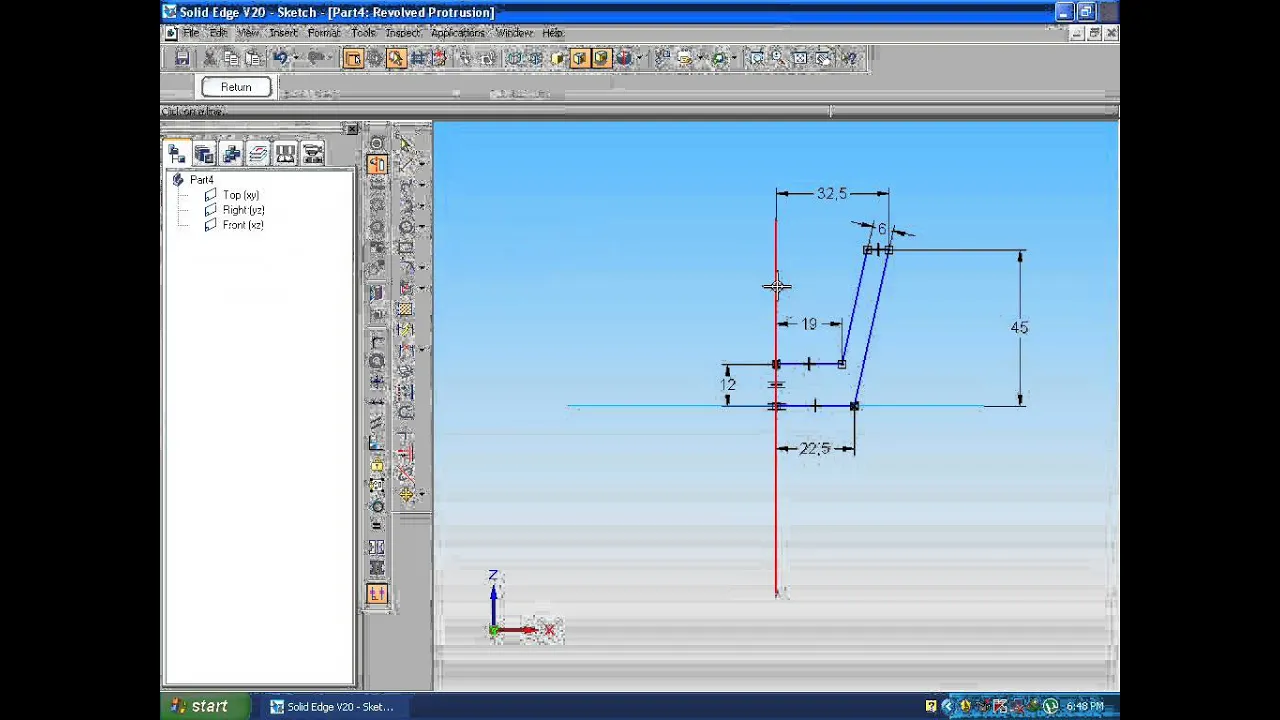Screen dimensions: 1280x720
Task: Open the Tools menu
Action: (363, 33)
